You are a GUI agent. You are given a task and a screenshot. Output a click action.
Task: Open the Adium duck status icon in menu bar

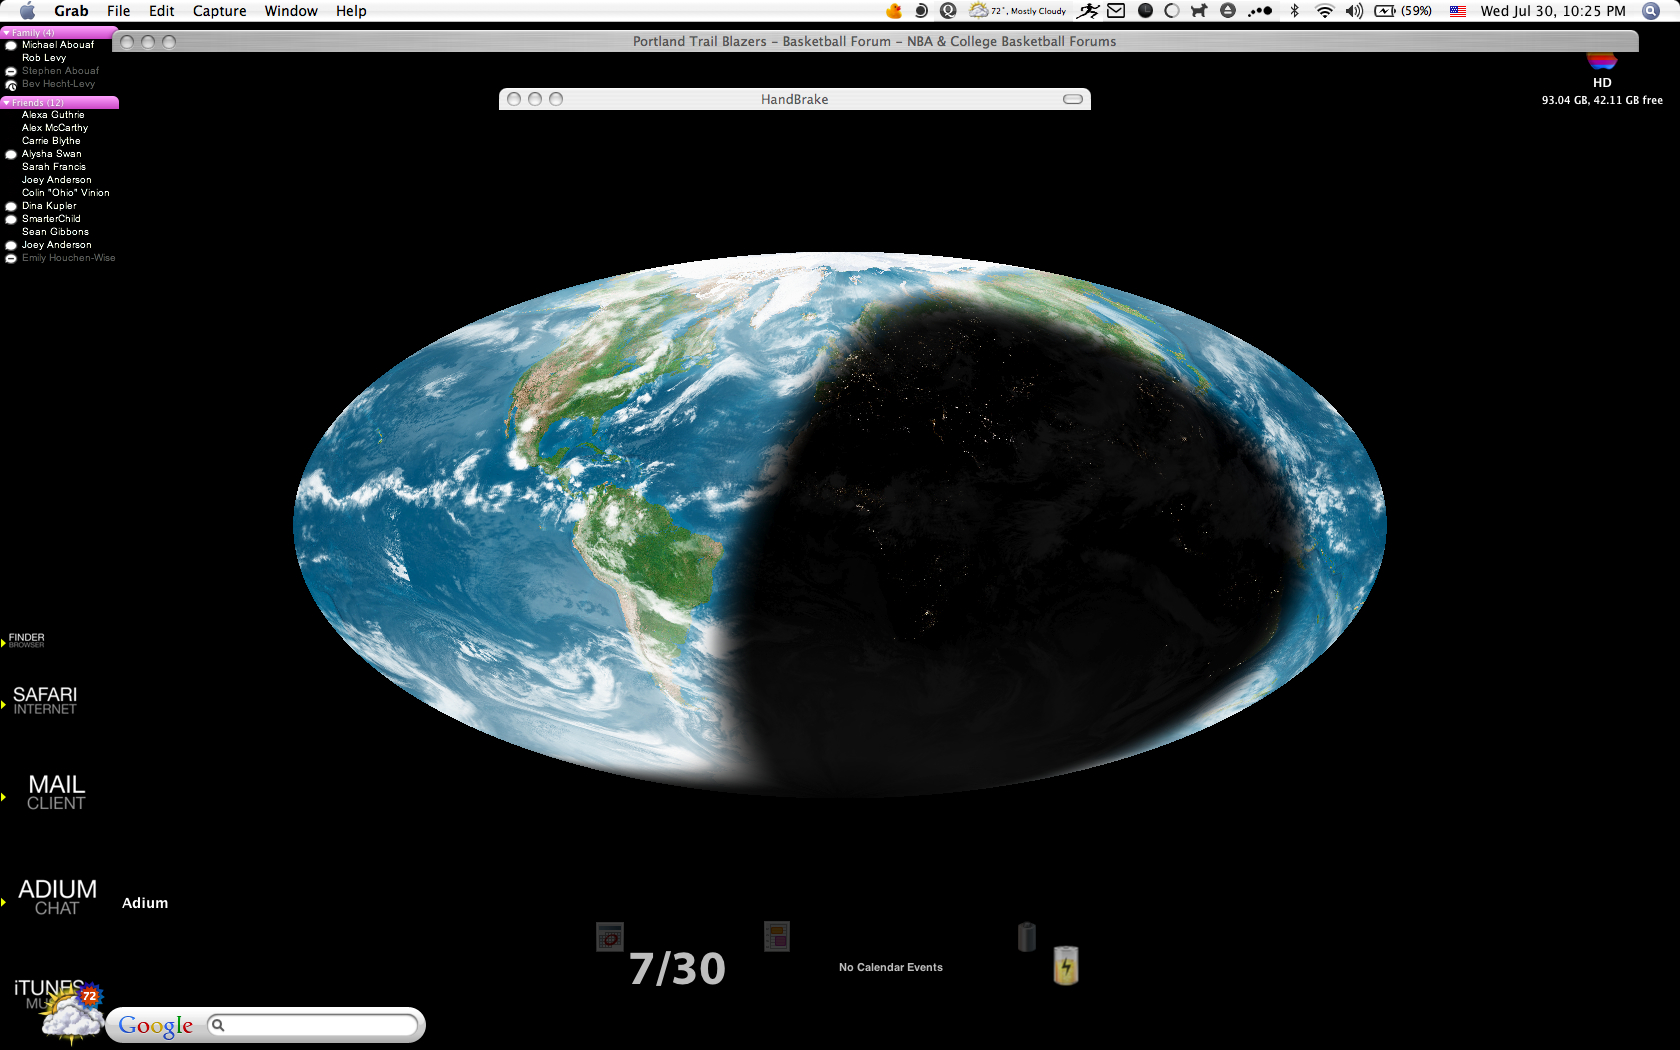[893, 11]
